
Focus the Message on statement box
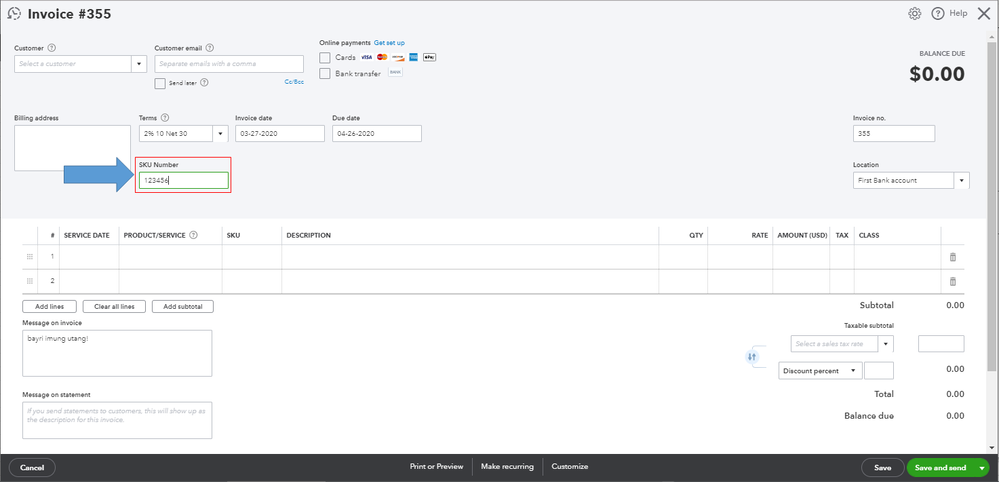tap(117, 420)
